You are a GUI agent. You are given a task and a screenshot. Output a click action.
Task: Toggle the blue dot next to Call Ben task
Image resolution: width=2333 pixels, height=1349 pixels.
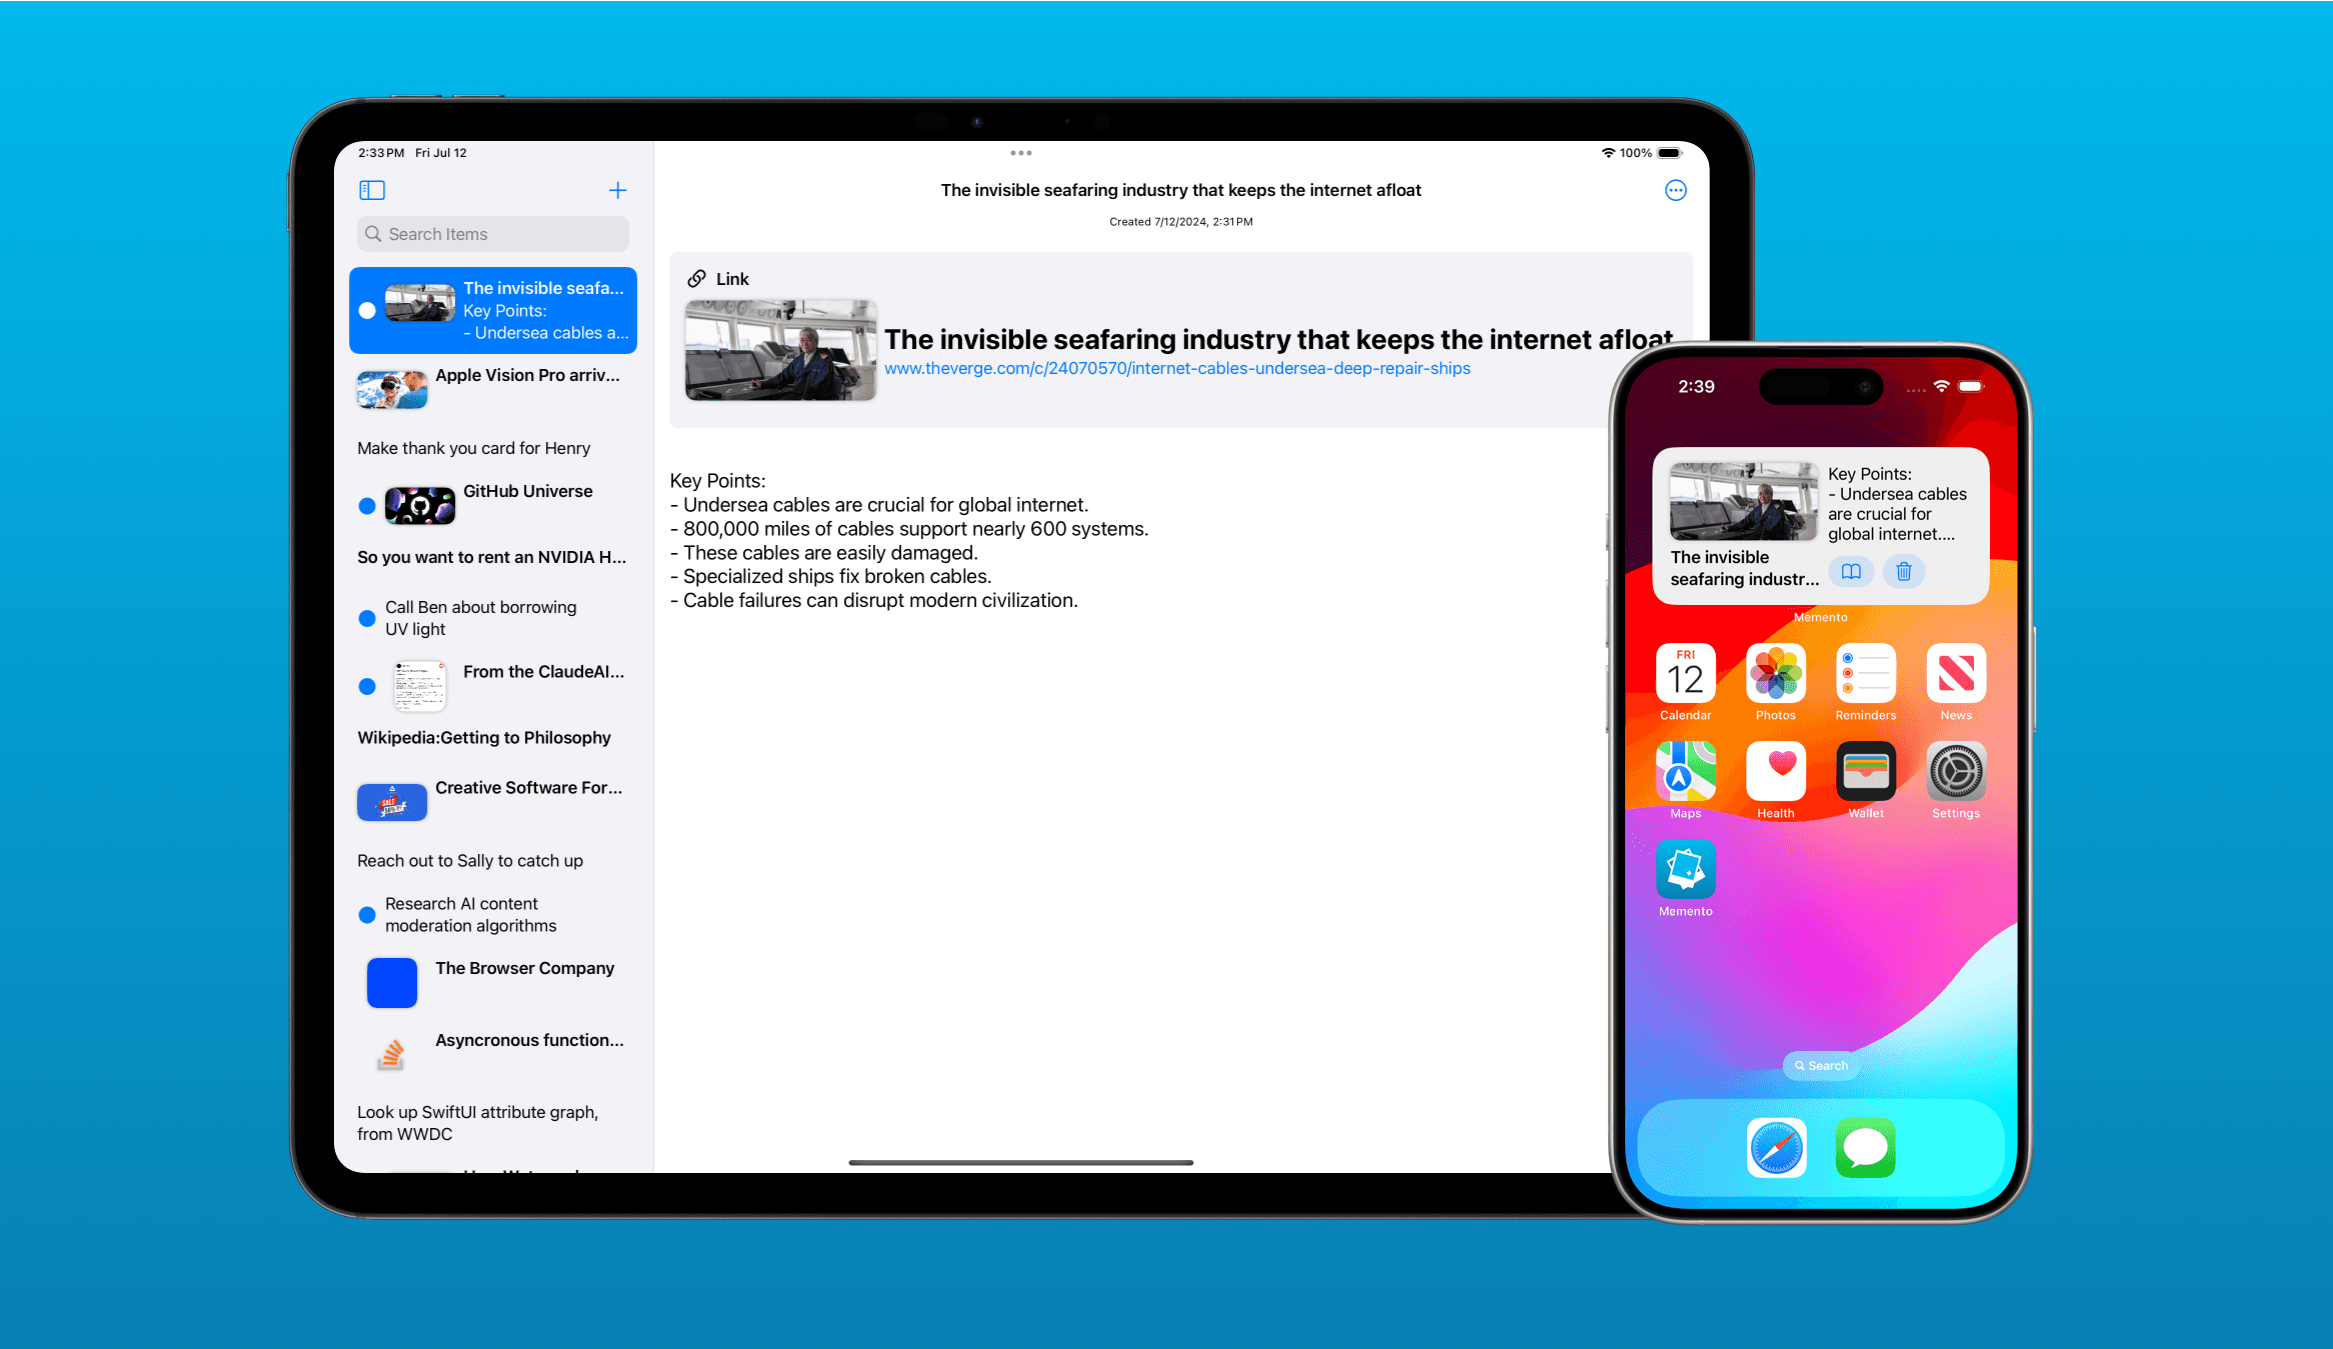(x=366, y=617)
